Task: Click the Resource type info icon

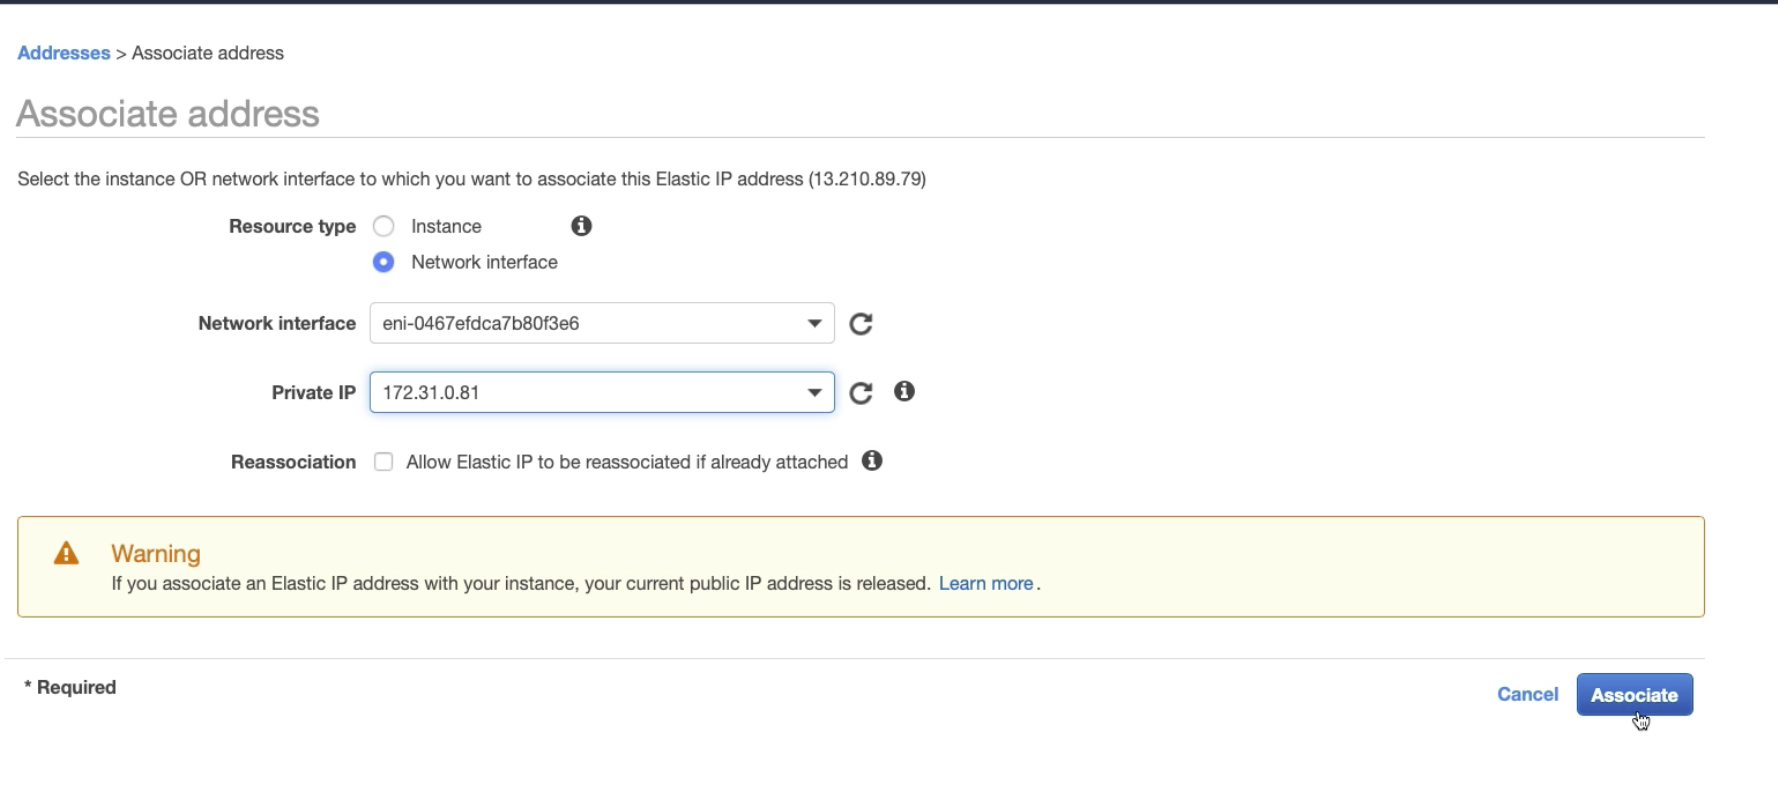Action: 581,226
